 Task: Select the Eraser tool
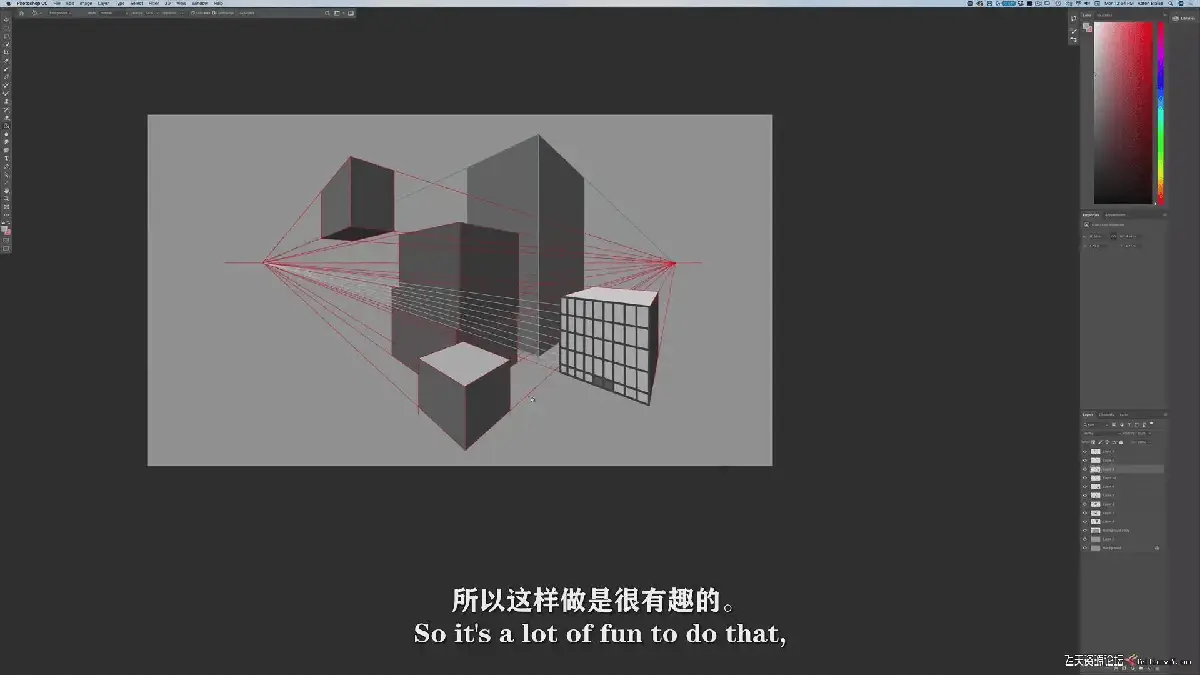[x=5, y=118]
